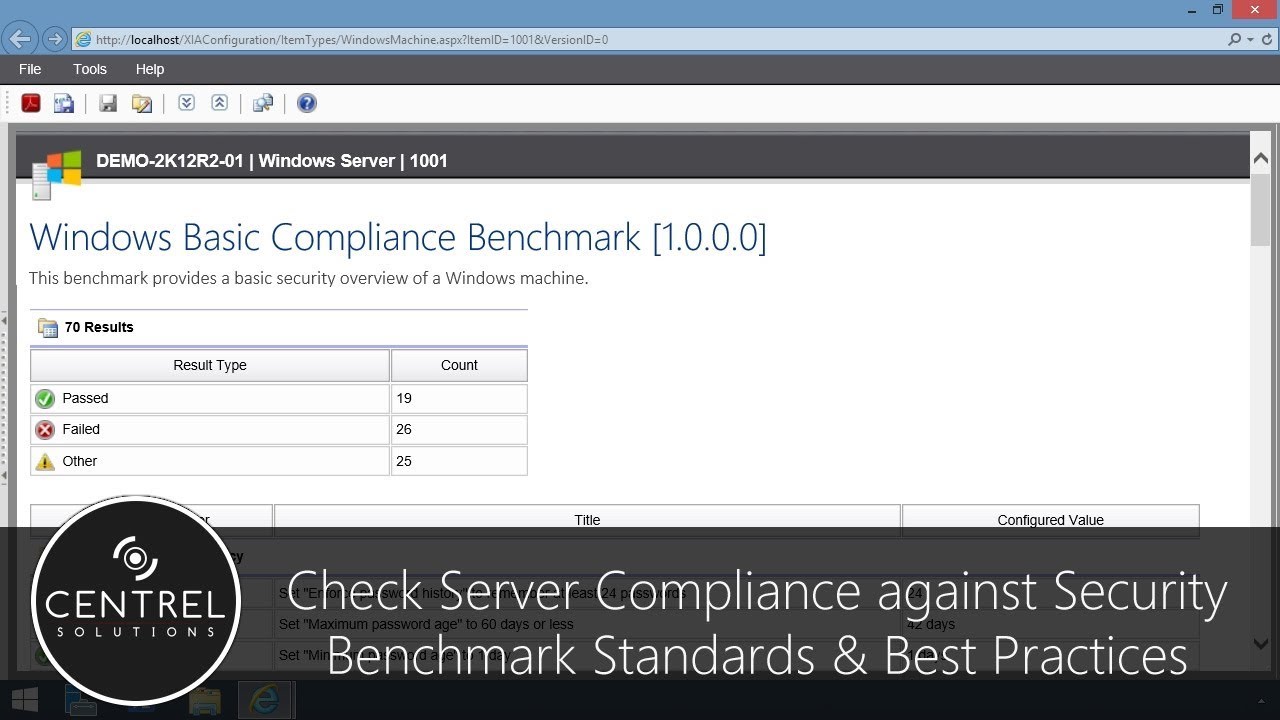Collapse all sections with double-up arrows
The height and width of the screenshot is (720, 1280).
click(x=219, y=103)
